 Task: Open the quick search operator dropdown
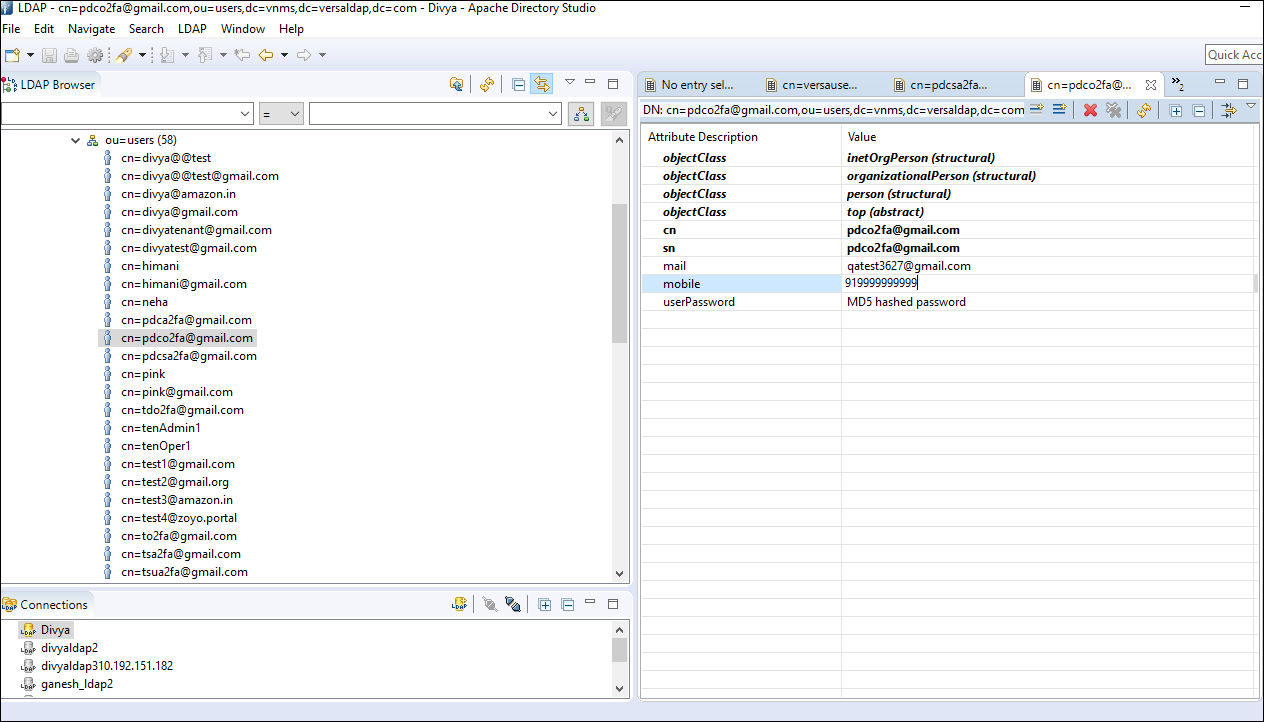[x=281, y=114]
